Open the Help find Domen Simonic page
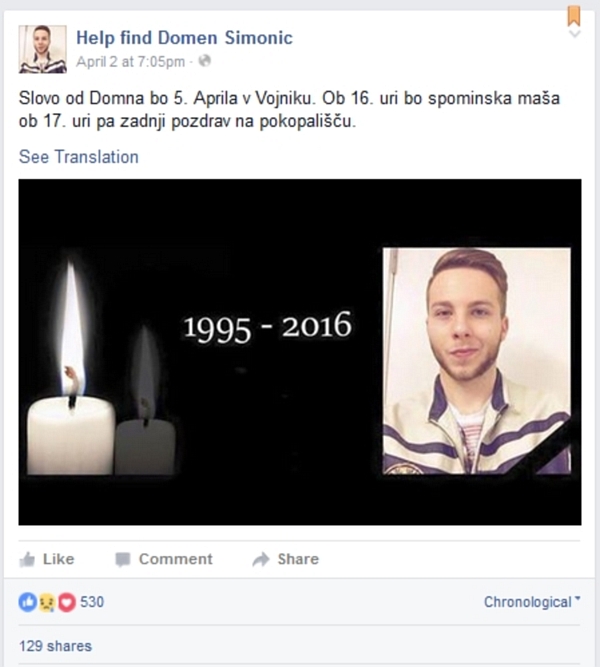Screen dimensions: 600x667 pyautogui.click(x=184, y=38)
